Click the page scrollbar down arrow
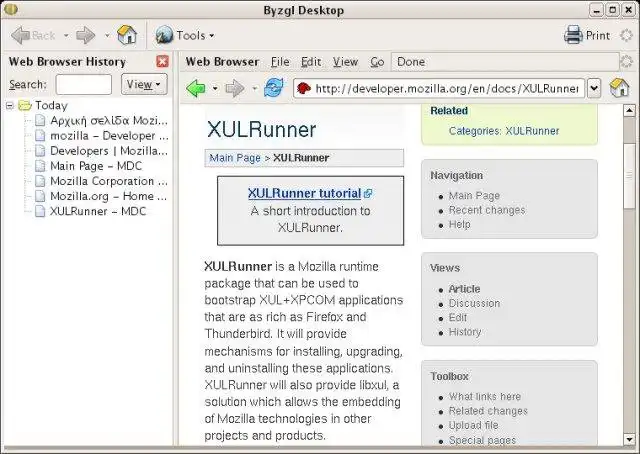 pos(629,440)
